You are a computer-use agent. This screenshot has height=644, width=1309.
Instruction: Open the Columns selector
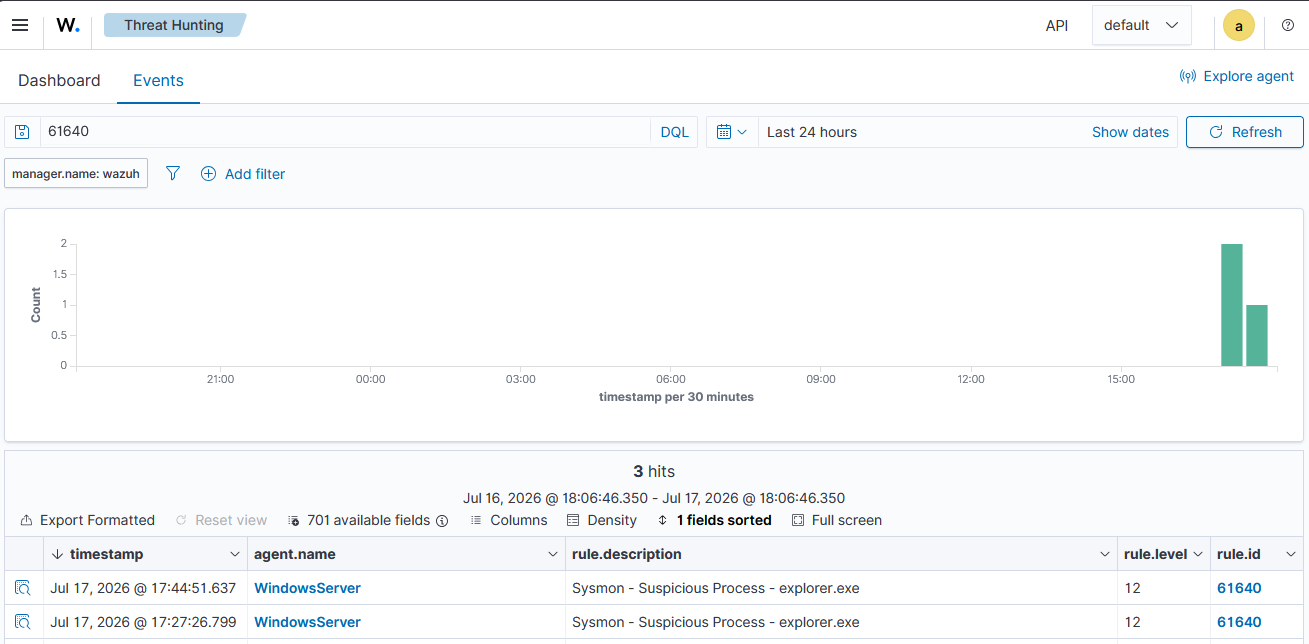coord(508,521)
